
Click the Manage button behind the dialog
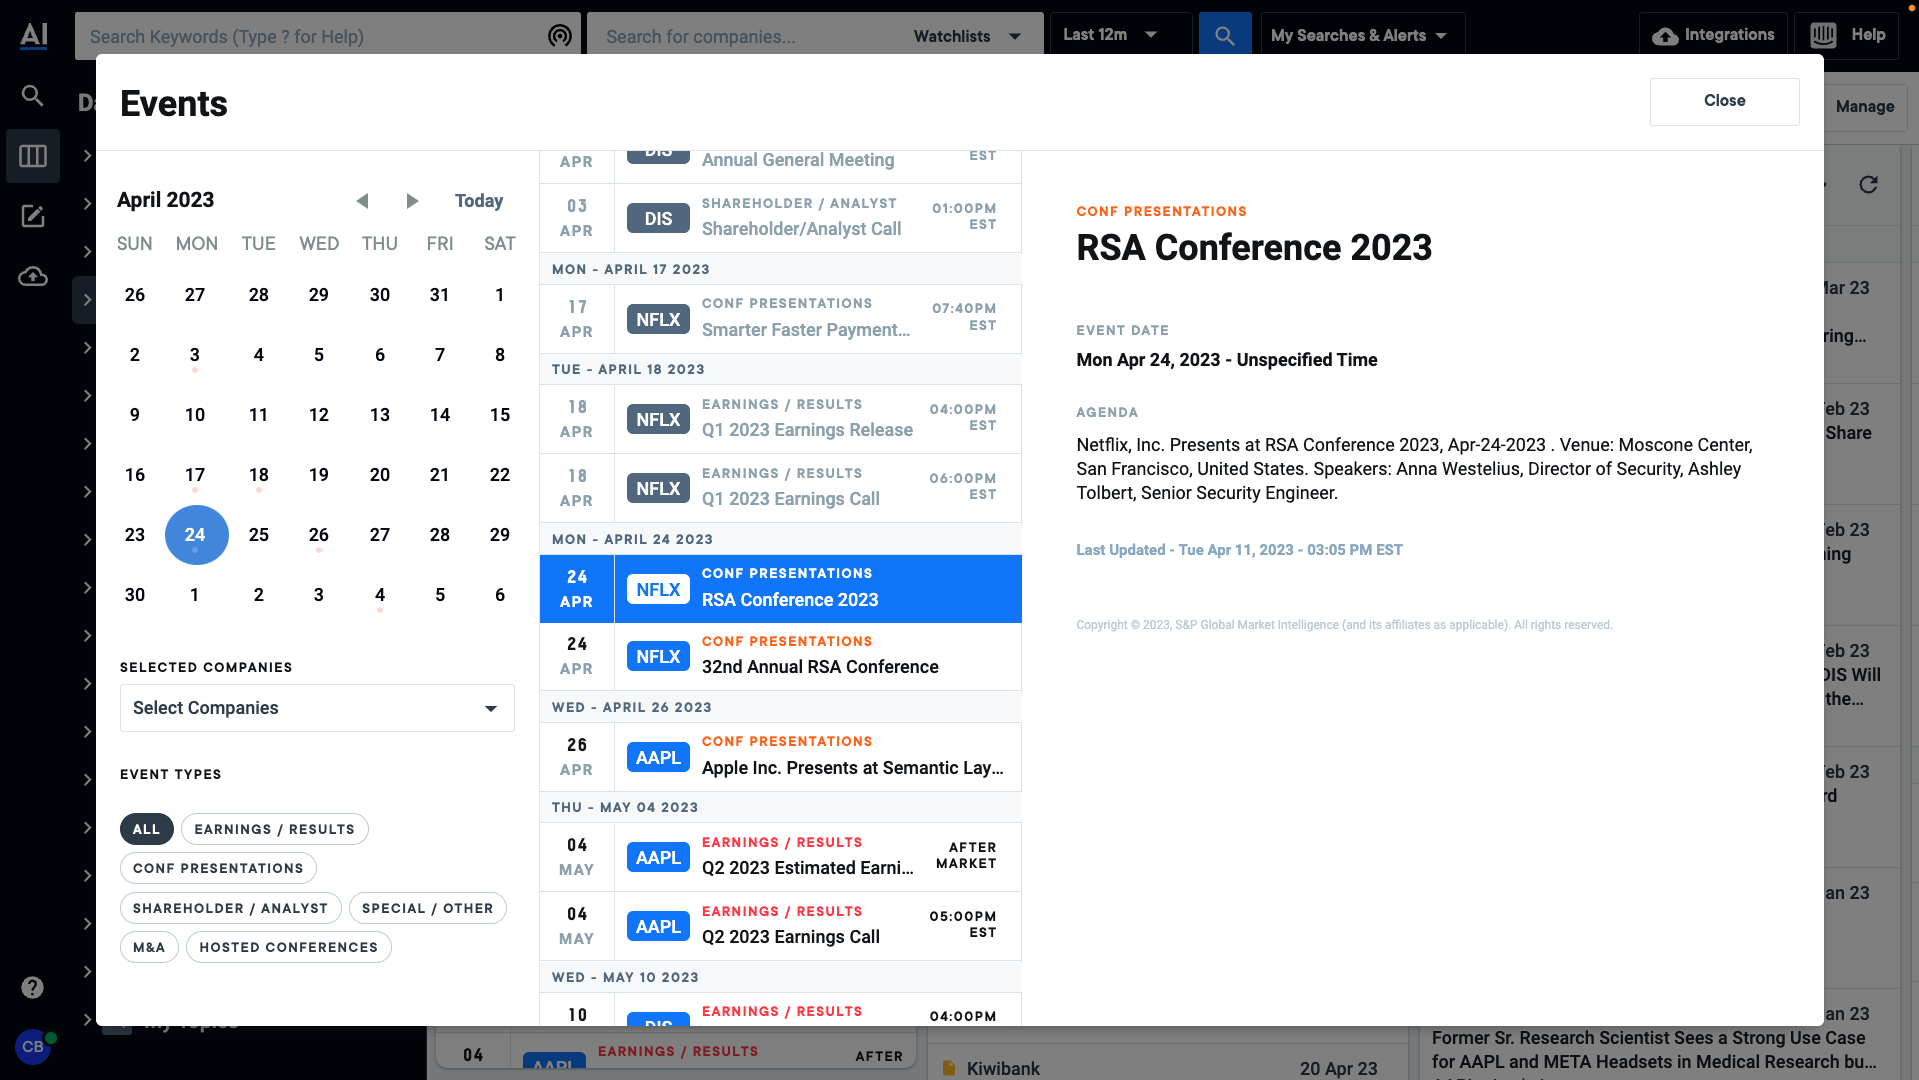coord(1864,107)
